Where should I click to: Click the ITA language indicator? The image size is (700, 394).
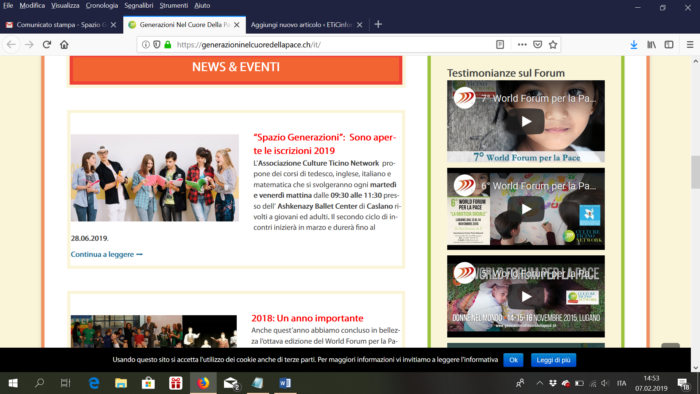click(621, 383)
